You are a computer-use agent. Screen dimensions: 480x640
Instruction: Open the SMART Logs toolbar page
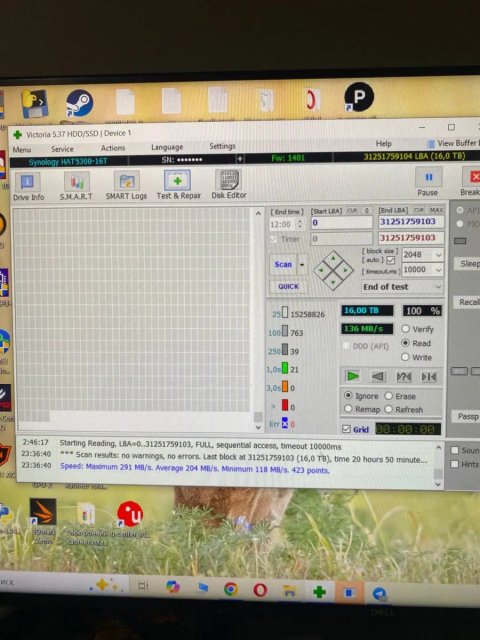click(x=127, y=185)
